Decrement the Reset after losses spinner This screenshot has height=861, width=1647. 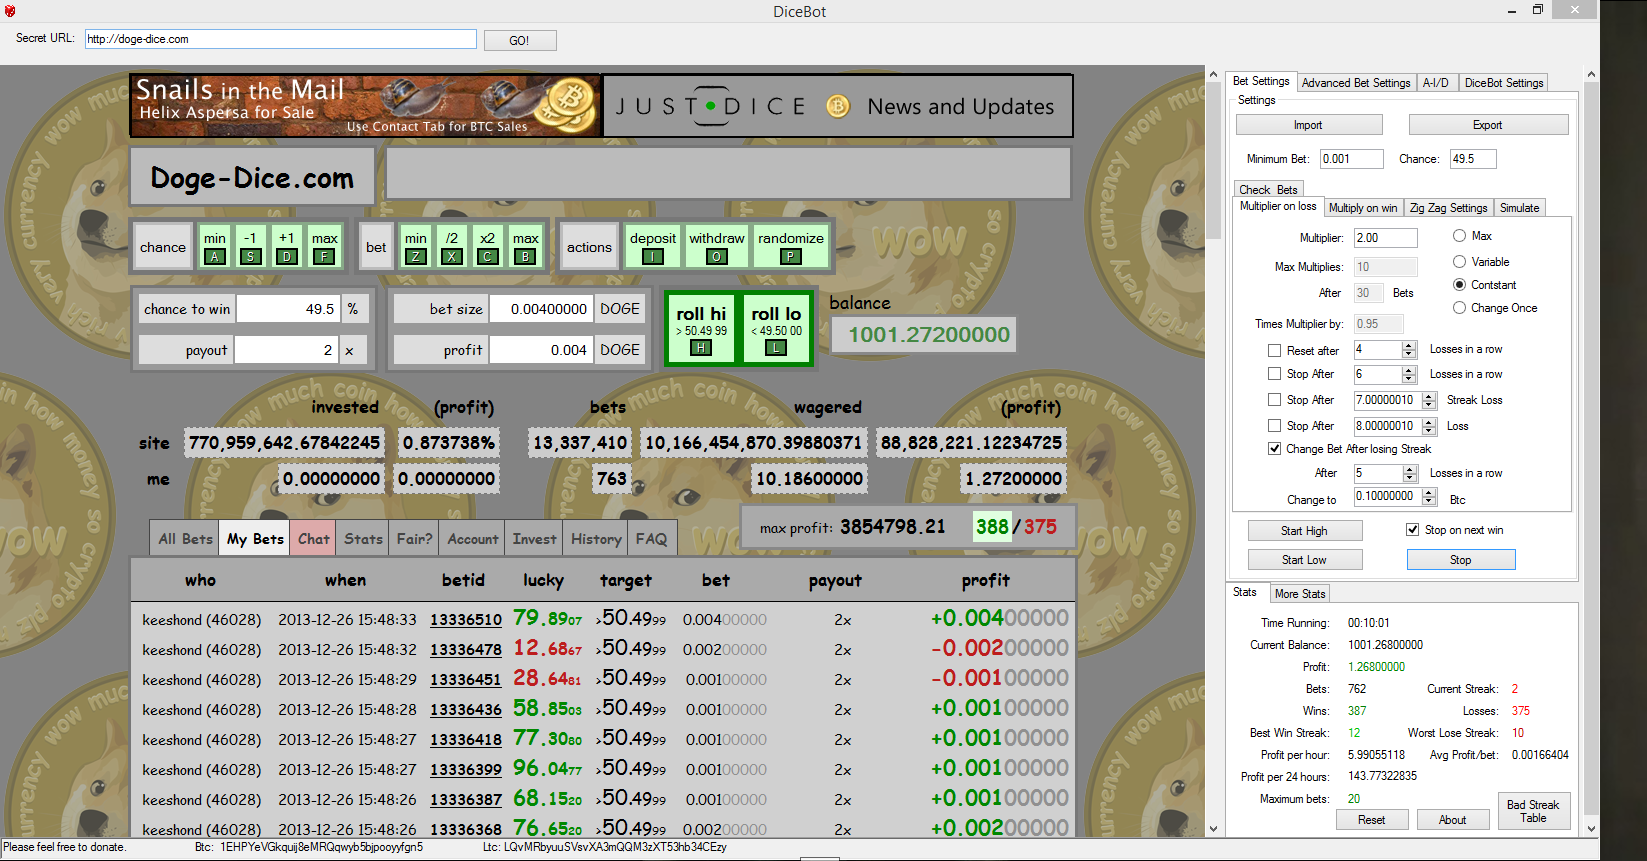[1409, 354]
